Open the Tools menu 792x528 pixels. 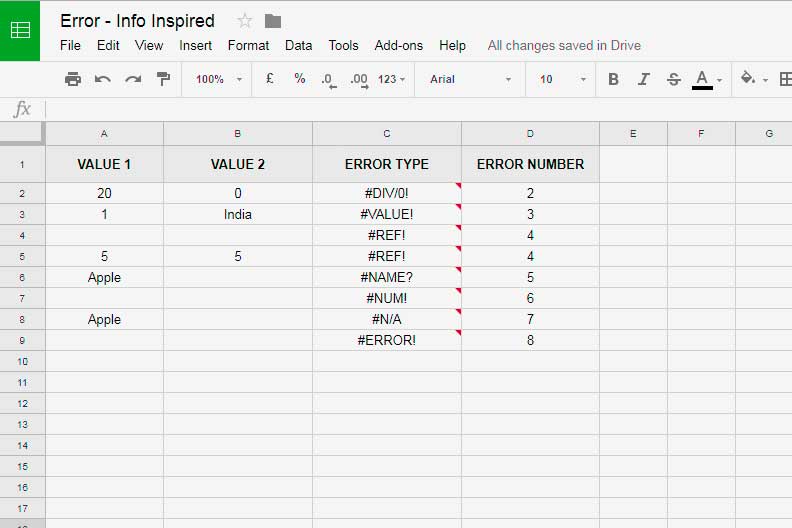(343, 45)
